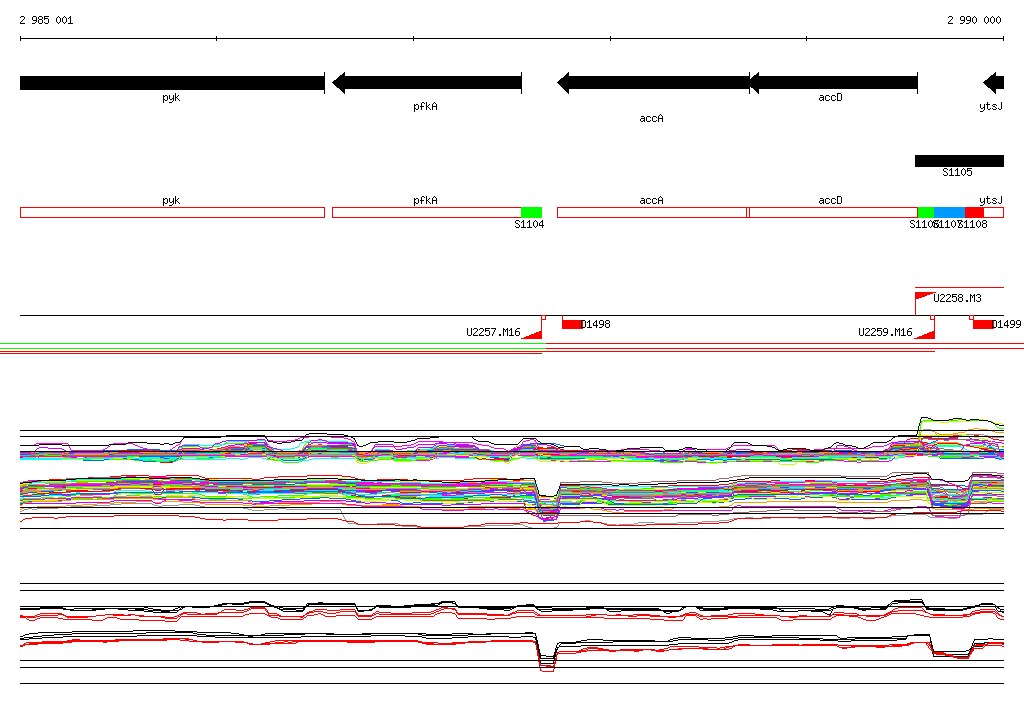The image size is (1024, 714).
Task: Click the end coordinate 2 990 000
Action: [x=974, y=20]
